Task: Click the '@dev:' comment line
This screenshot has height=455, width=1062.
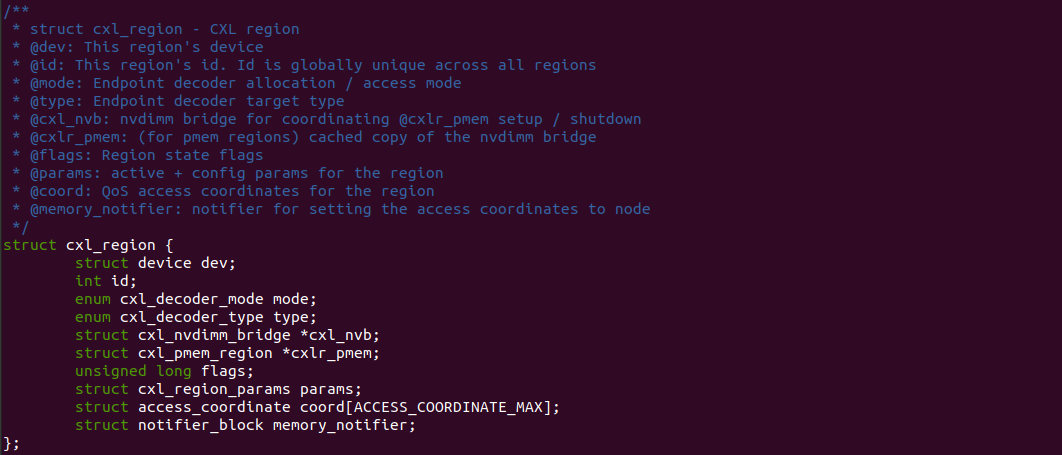Action: click(x=138, y=47)
